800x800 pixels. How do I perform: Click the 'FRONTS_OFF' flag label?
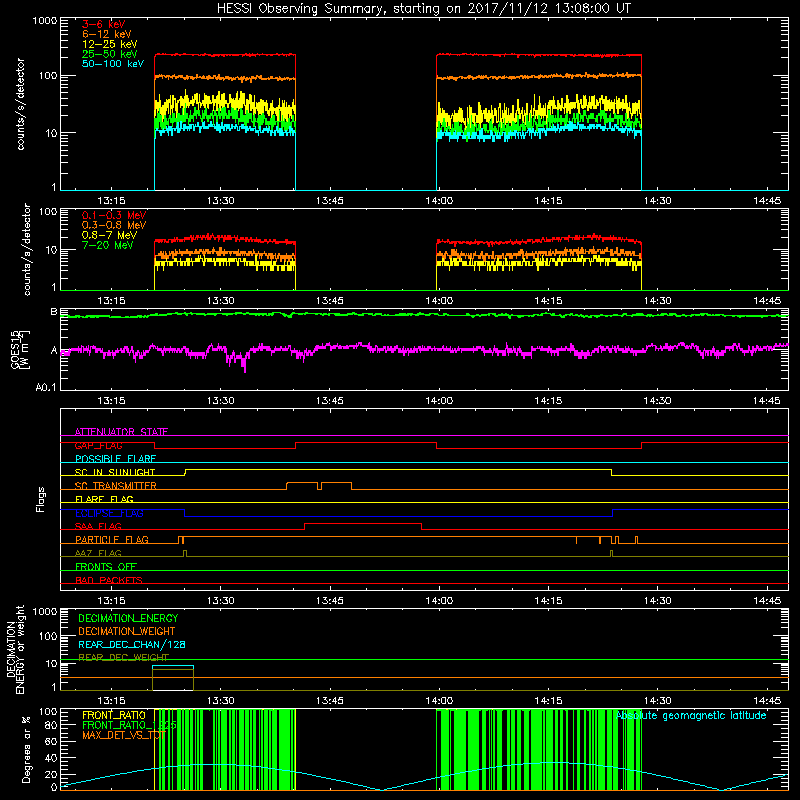pyautogui.click(x=106, y=567)
